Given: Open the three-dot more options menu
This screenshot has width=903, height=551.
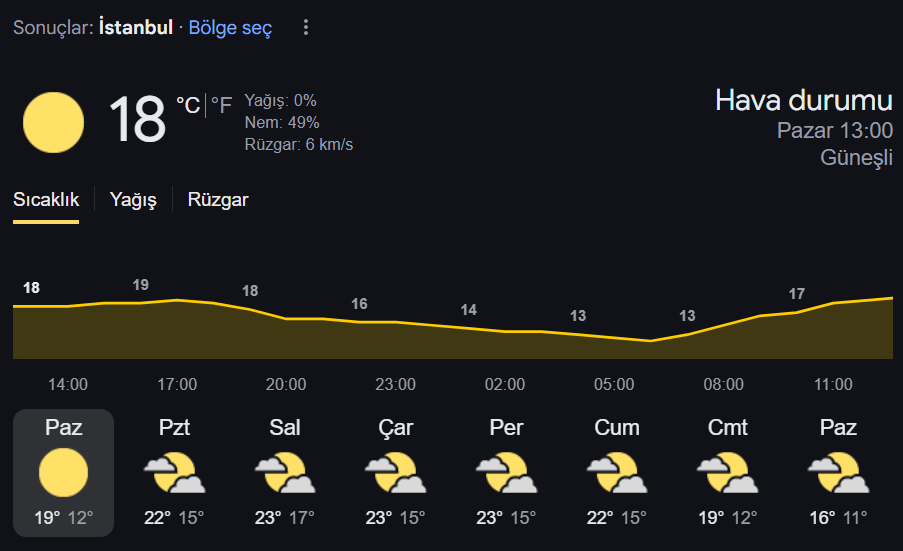Looking at the screenshot, I should (306, 27).
